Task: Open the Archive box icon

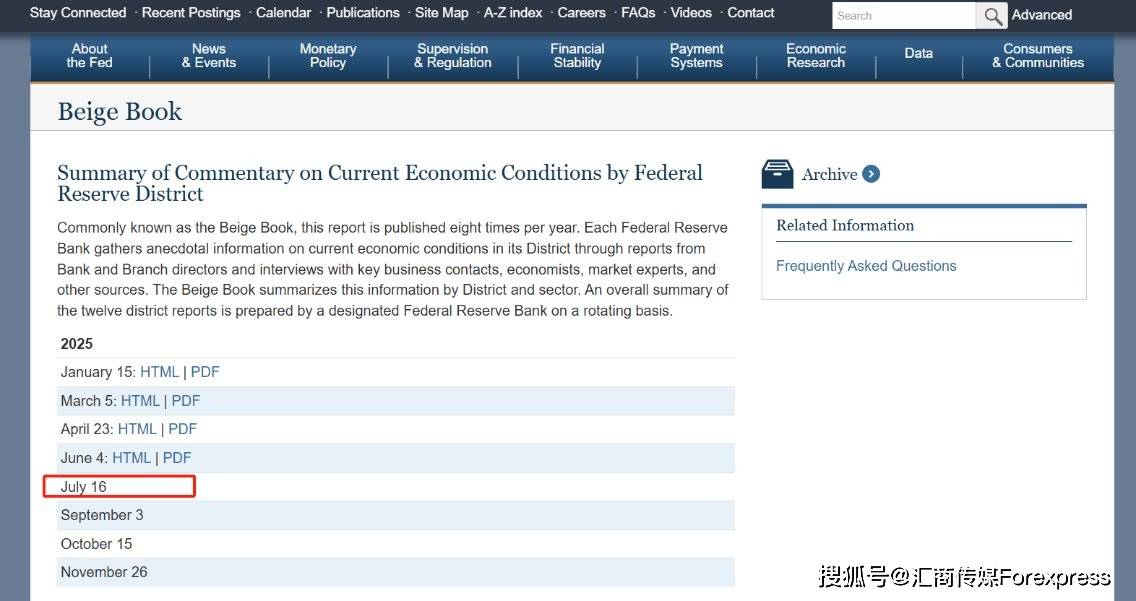Action: click(x=777, y=175)
